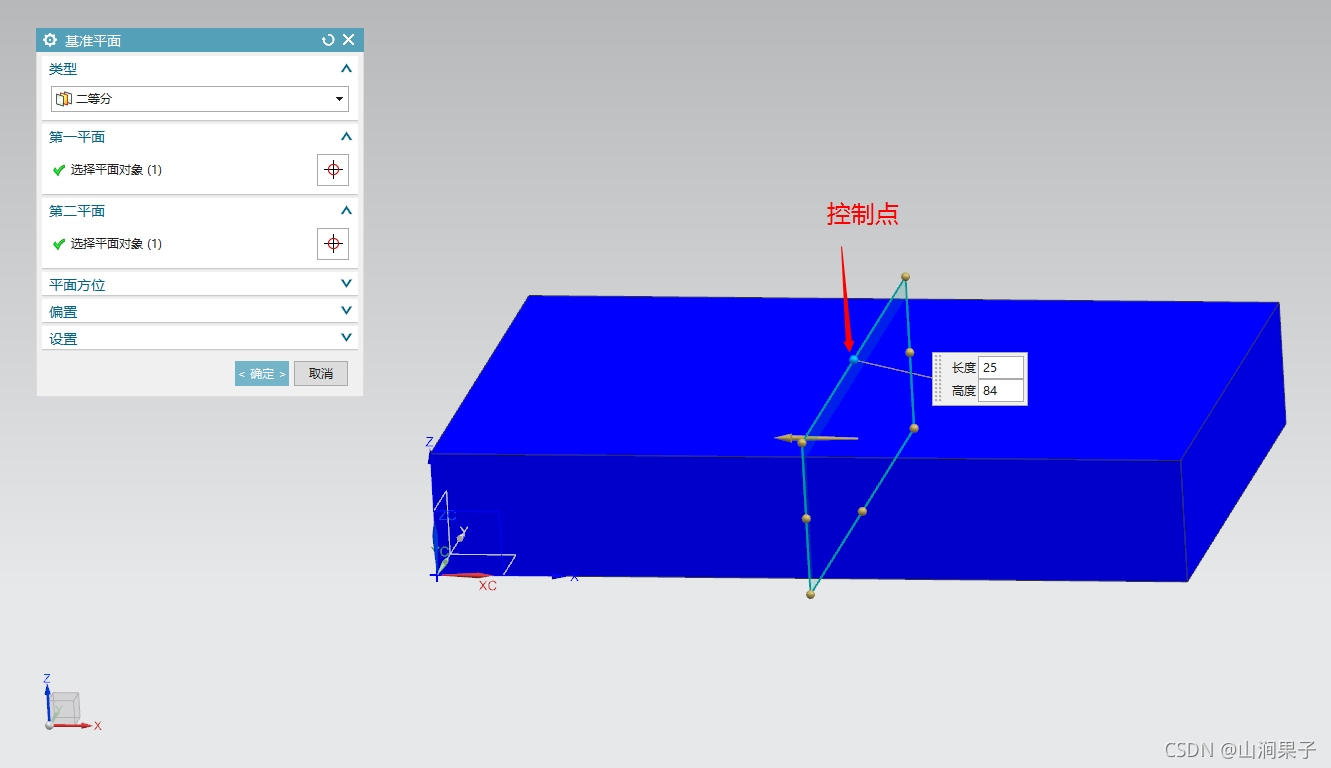Click the 取消 button
The image size is (1331, 768).
coord(321,374)
